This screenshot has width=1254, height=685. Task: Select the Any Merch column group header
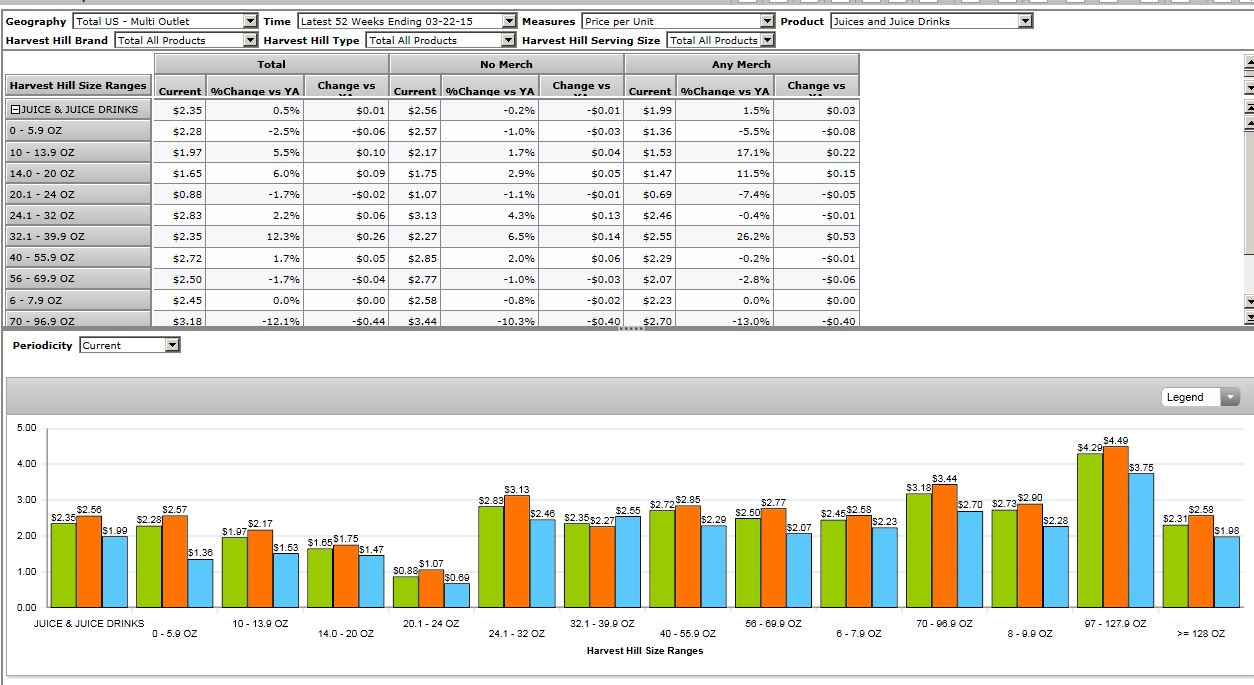(741, 64)
